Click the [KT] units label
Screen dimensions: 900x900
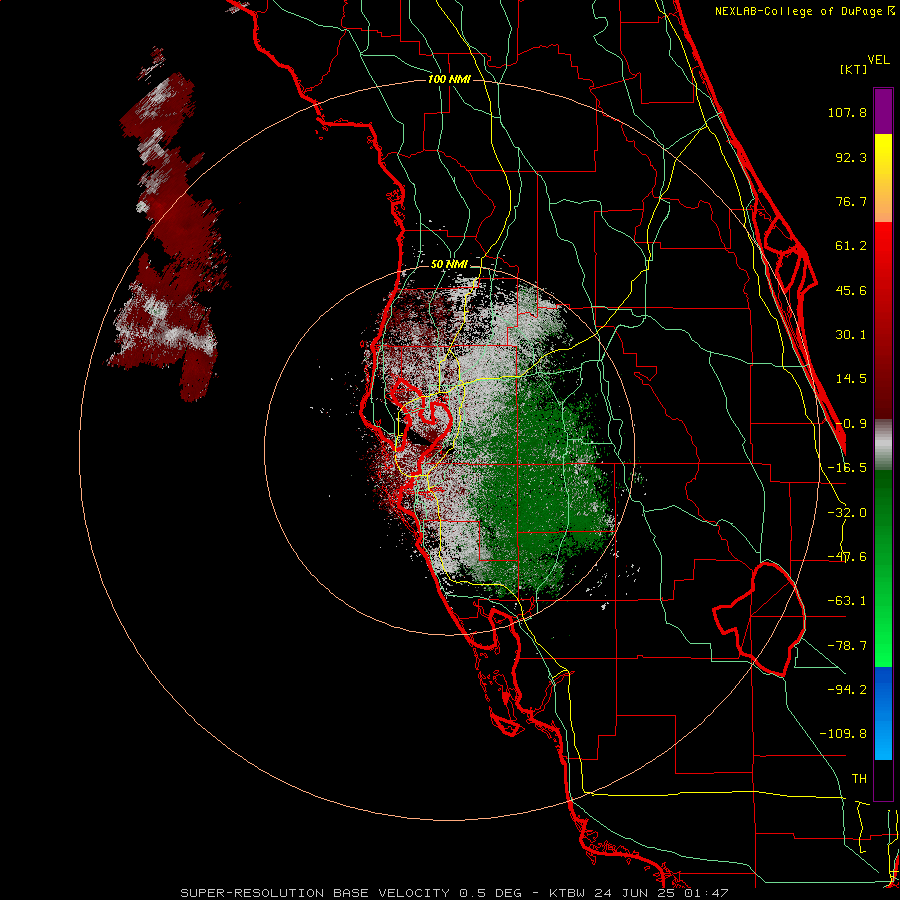point(853,69)
